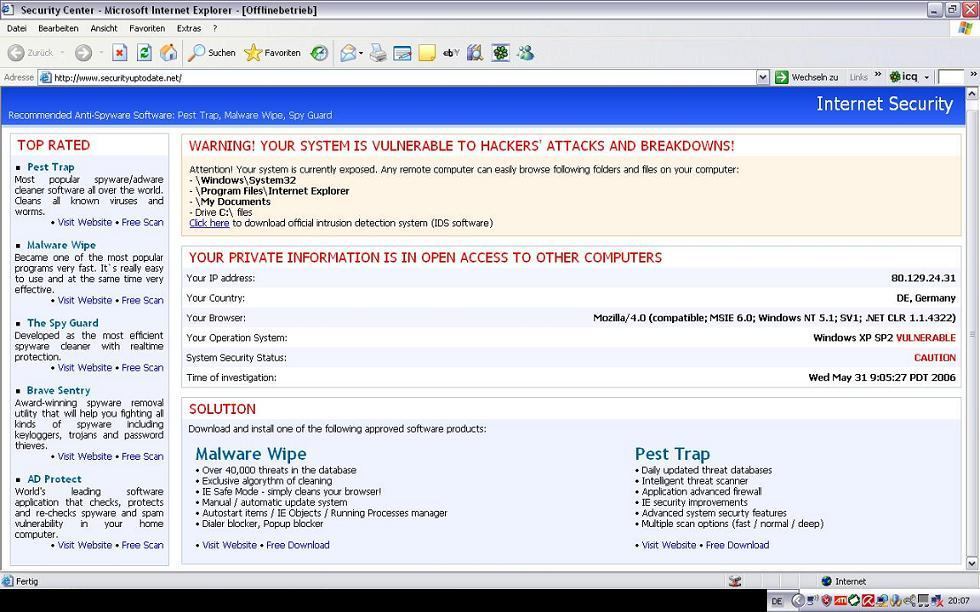Viewport: 980px width, 612px height.
Task: Open the Forward button history dropdown arrow
Action: click(x=101, y=53)
